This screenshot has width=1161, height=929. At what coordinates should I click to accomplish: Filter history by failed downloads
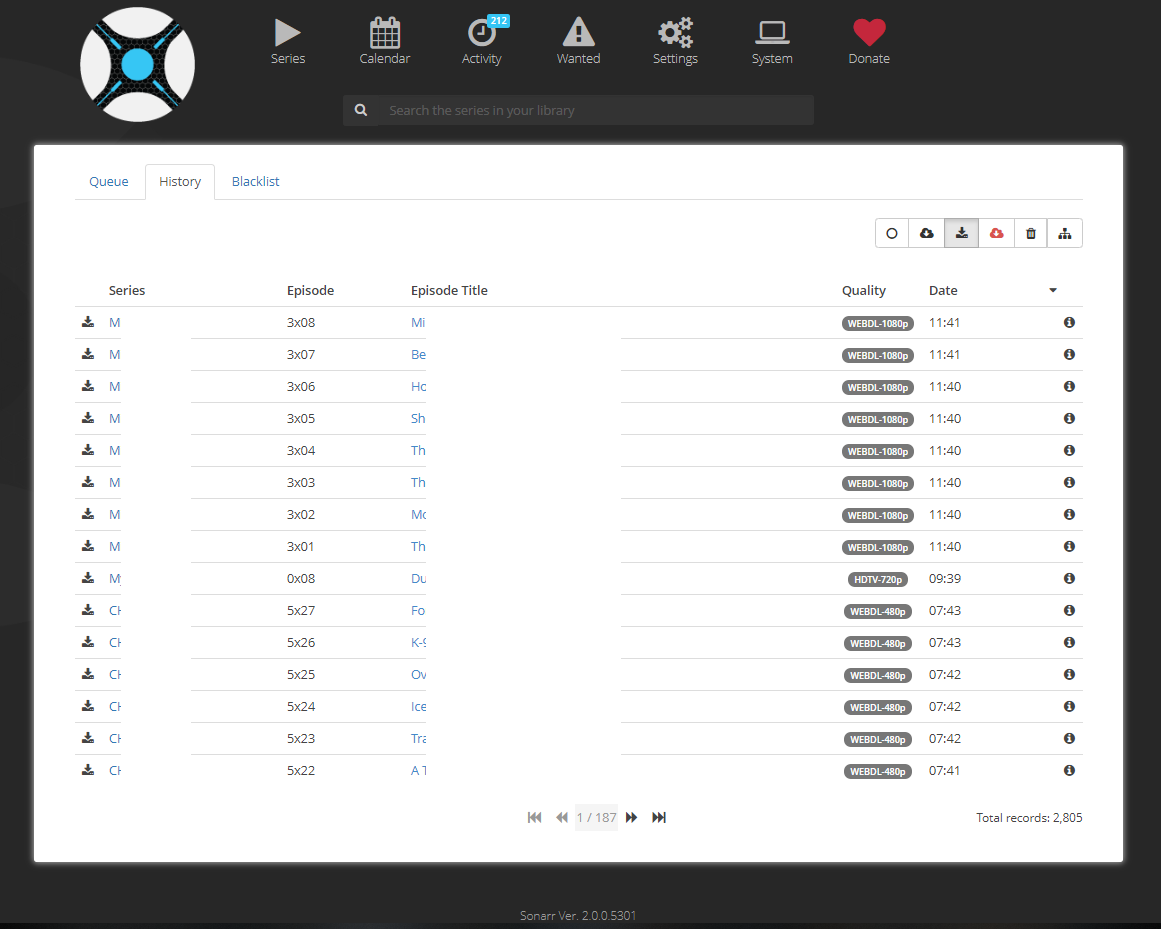click(x=997, y=233)
